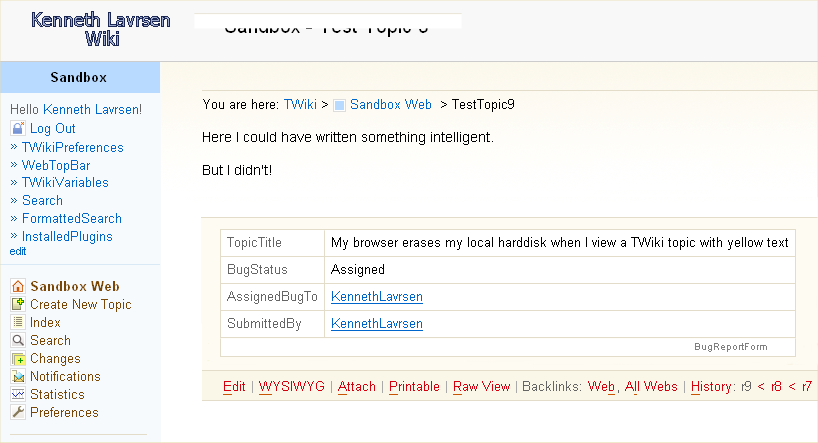Image resolution: width=818 pixels, height=443 pixels.
Task: Click the Sandbox Web home icon
Action: [18, 286]
